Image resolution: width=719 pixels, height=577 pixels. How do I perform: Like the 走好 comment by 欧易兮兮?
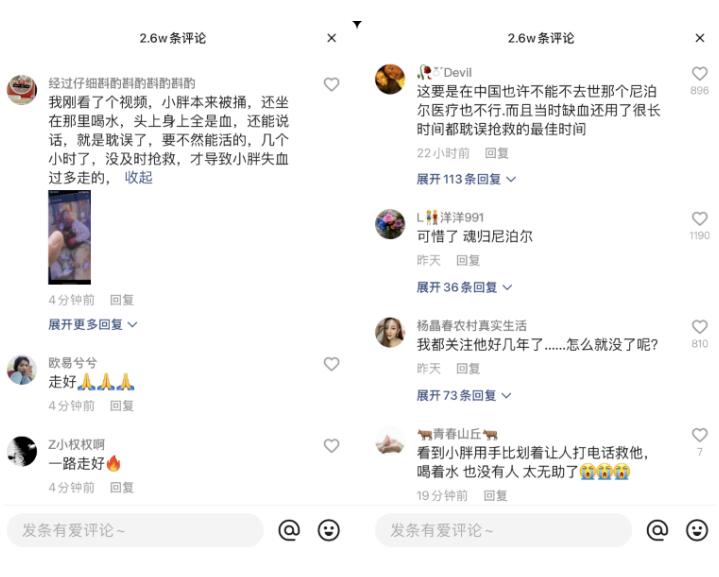[x=332, y=364]
